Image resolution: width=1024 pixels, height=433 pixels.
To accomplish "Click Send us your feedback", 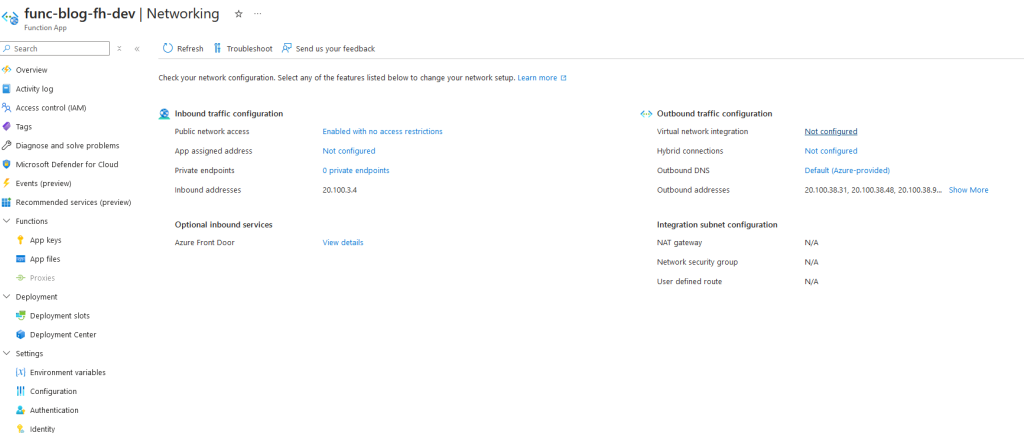I will [x=336, y=49].
